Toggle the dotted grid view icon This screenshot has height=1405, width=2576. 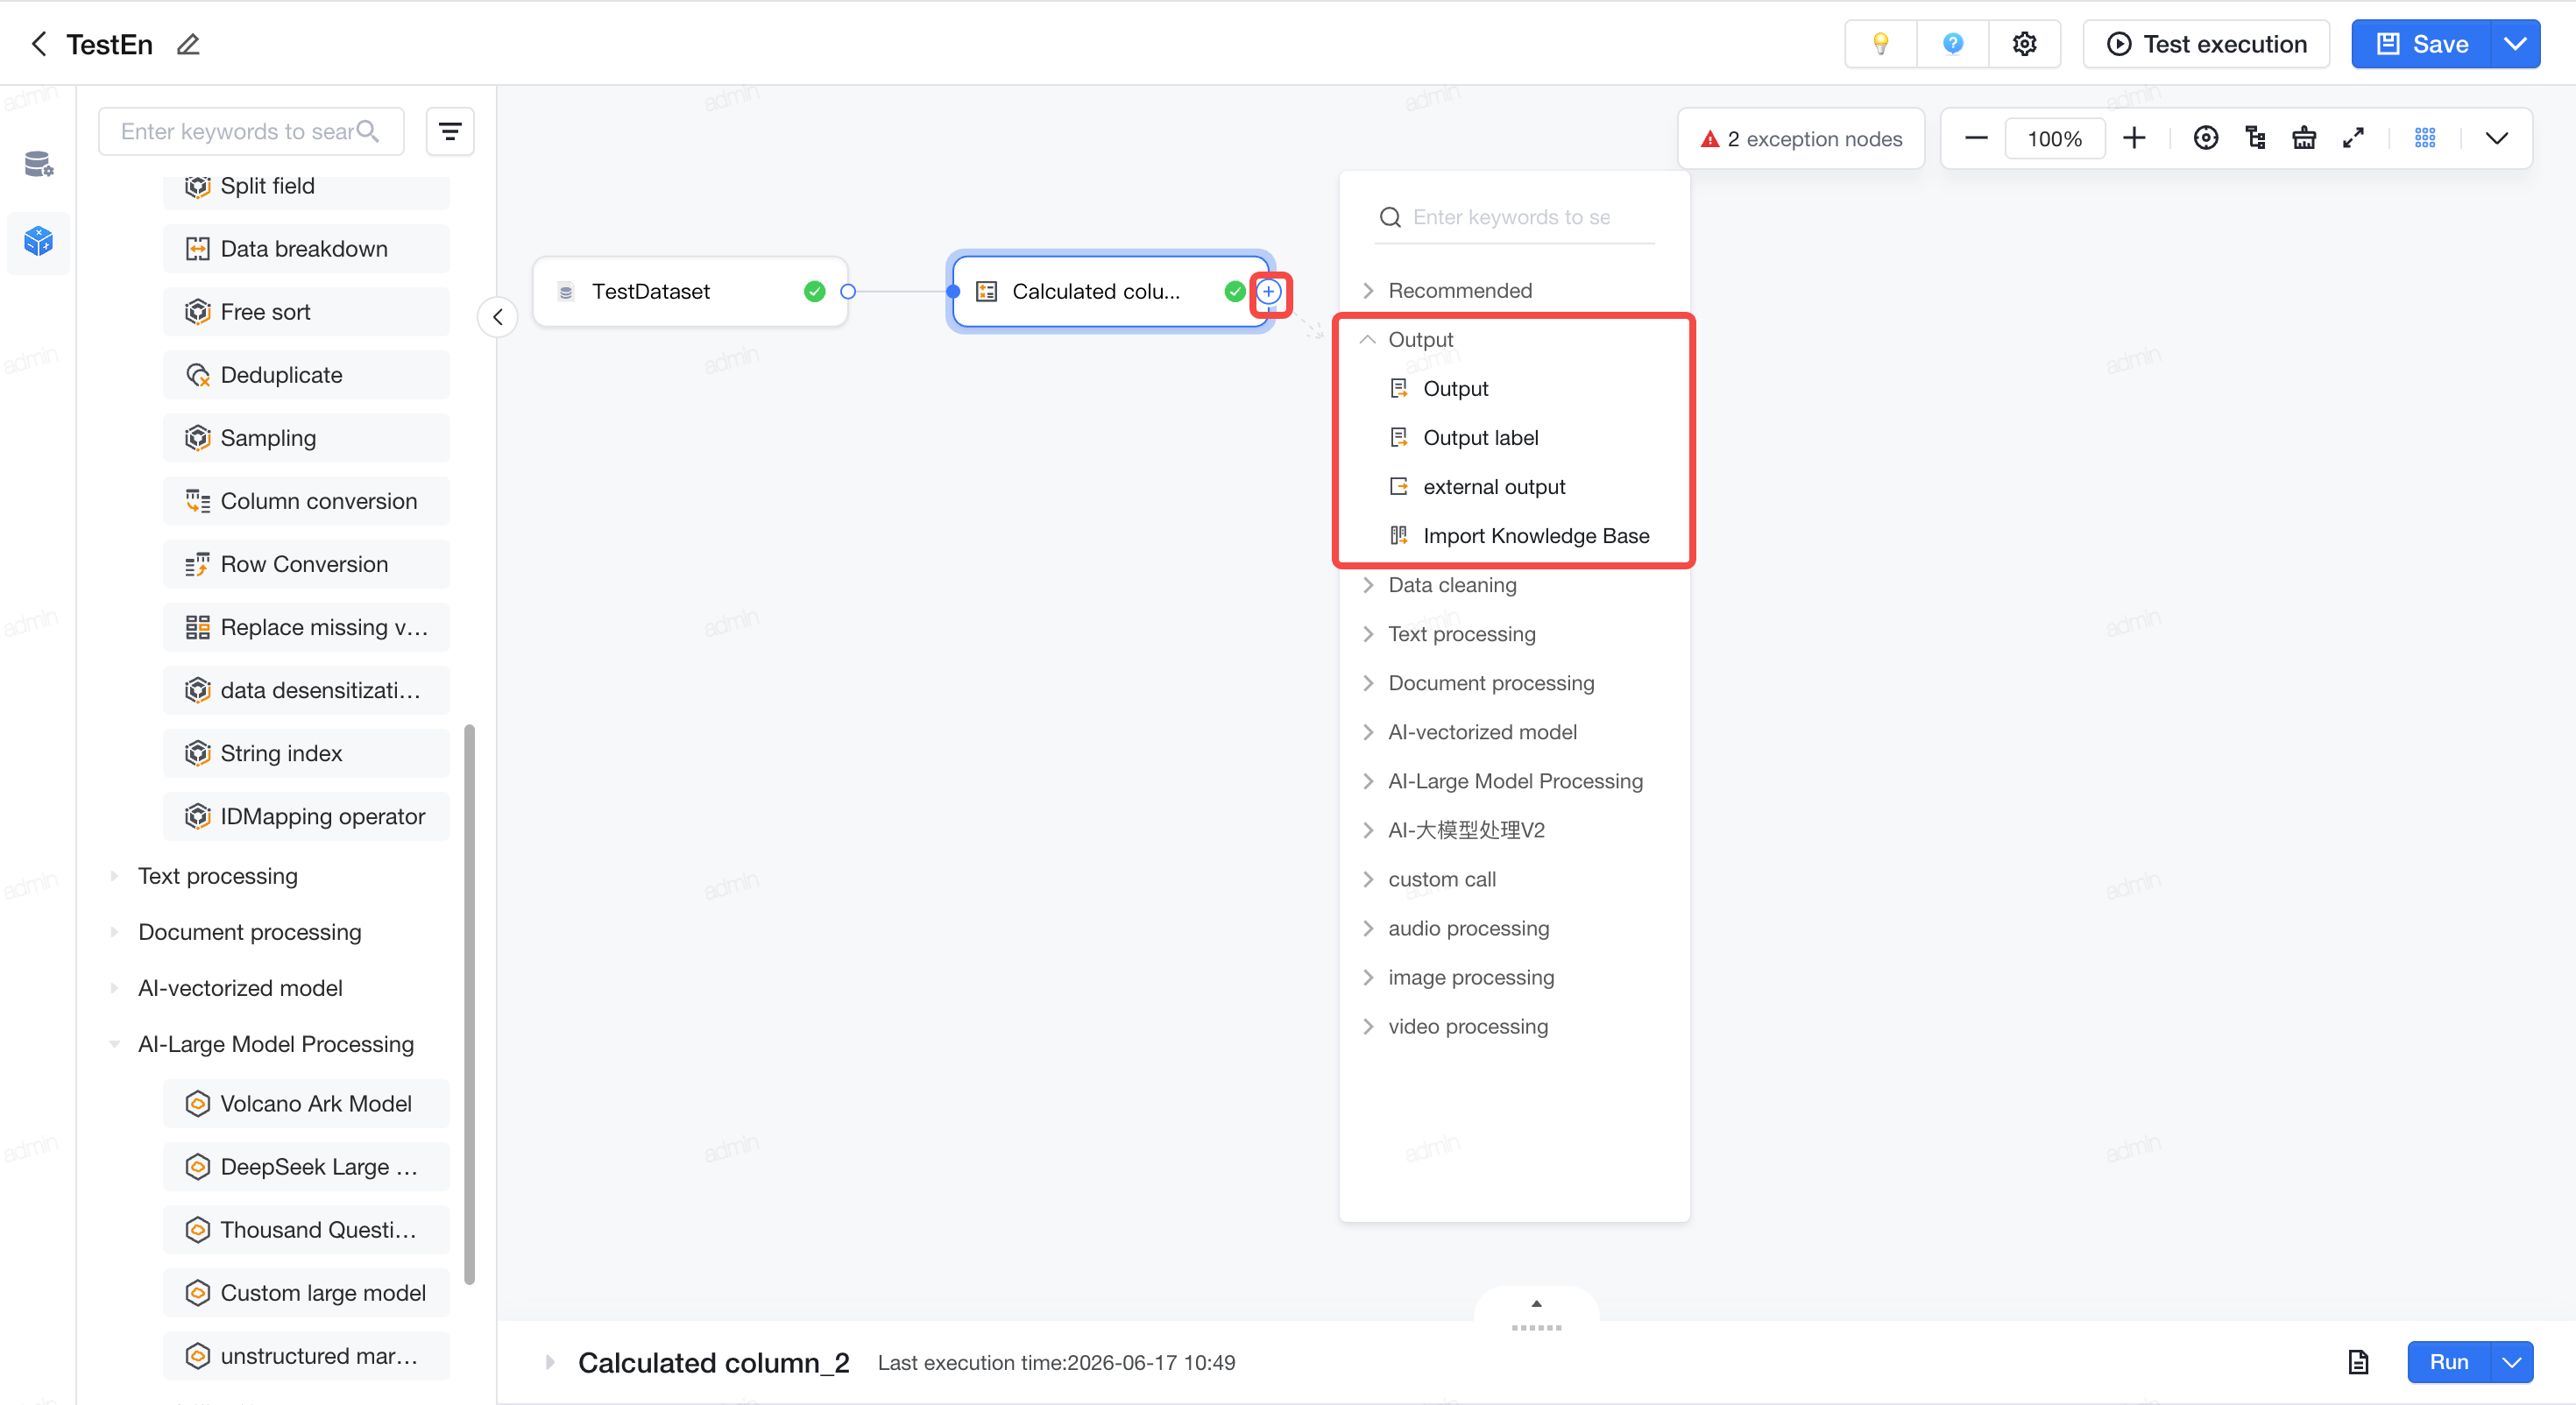(2425, 138)
